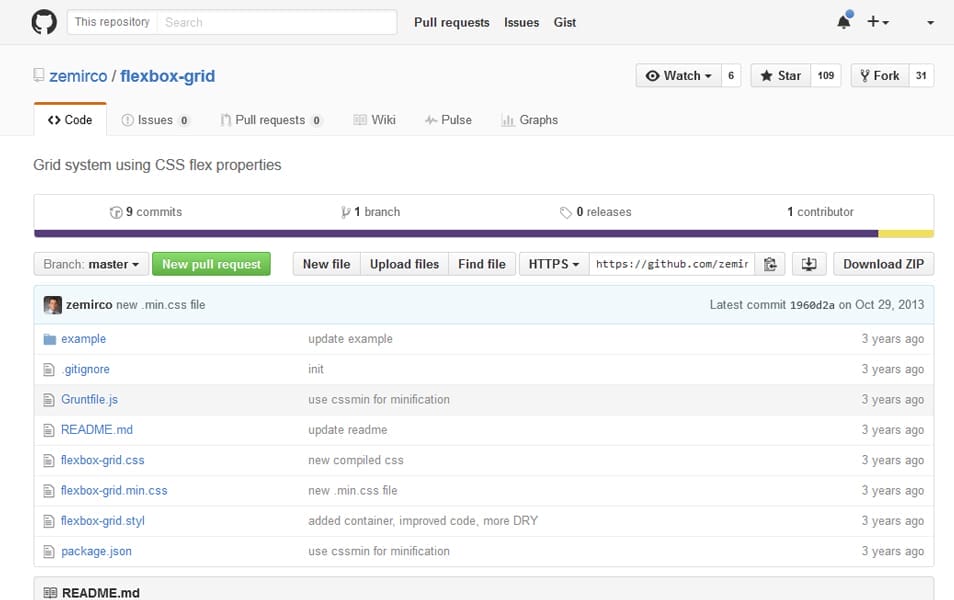The width and height of the screenshot is (954, 600).
Task: Open the 'new compiled css' commit message
Action: click(x=356, y=460)
